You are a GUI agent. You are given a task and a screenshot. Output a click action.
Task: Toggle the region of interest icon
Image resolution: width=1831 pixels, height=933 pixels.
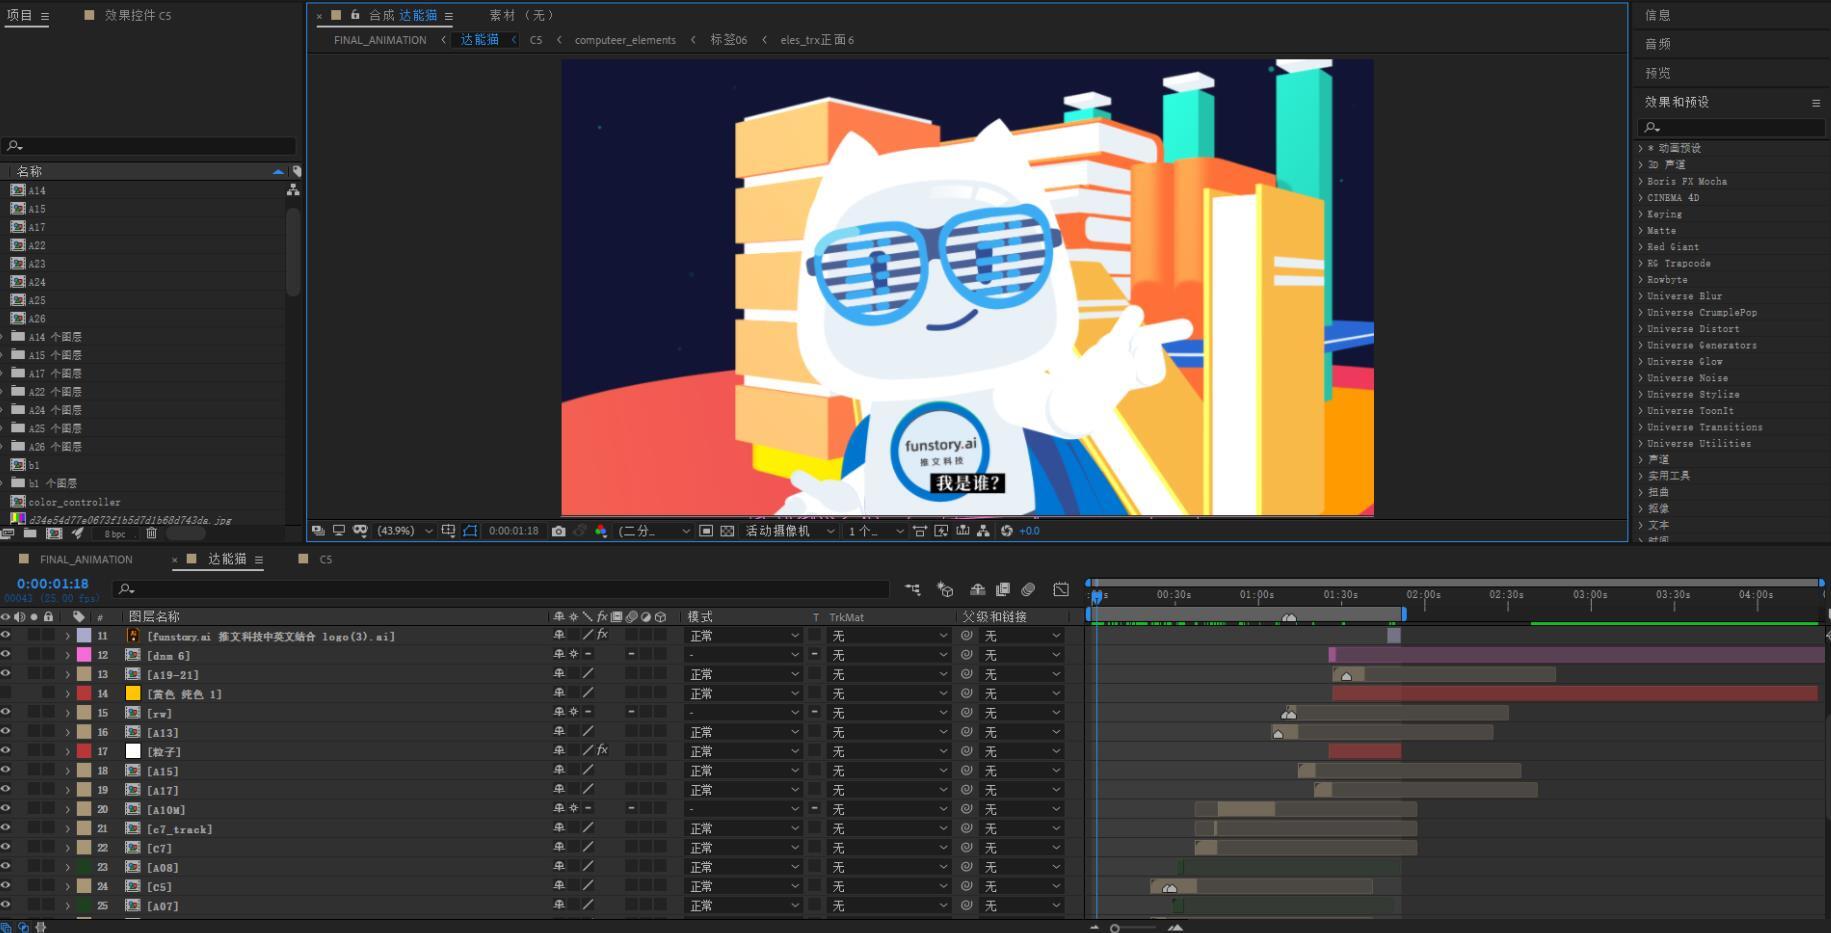(x=705, y=531)
